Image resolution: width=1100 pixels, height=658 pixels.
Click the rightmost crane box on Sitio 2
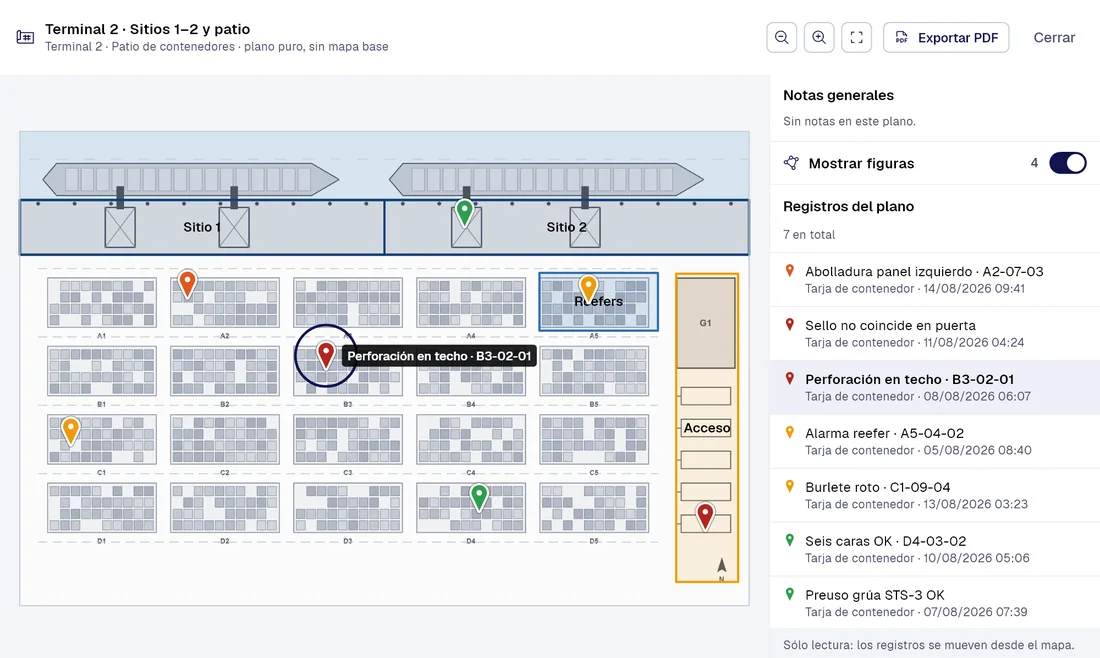(585, 227)
